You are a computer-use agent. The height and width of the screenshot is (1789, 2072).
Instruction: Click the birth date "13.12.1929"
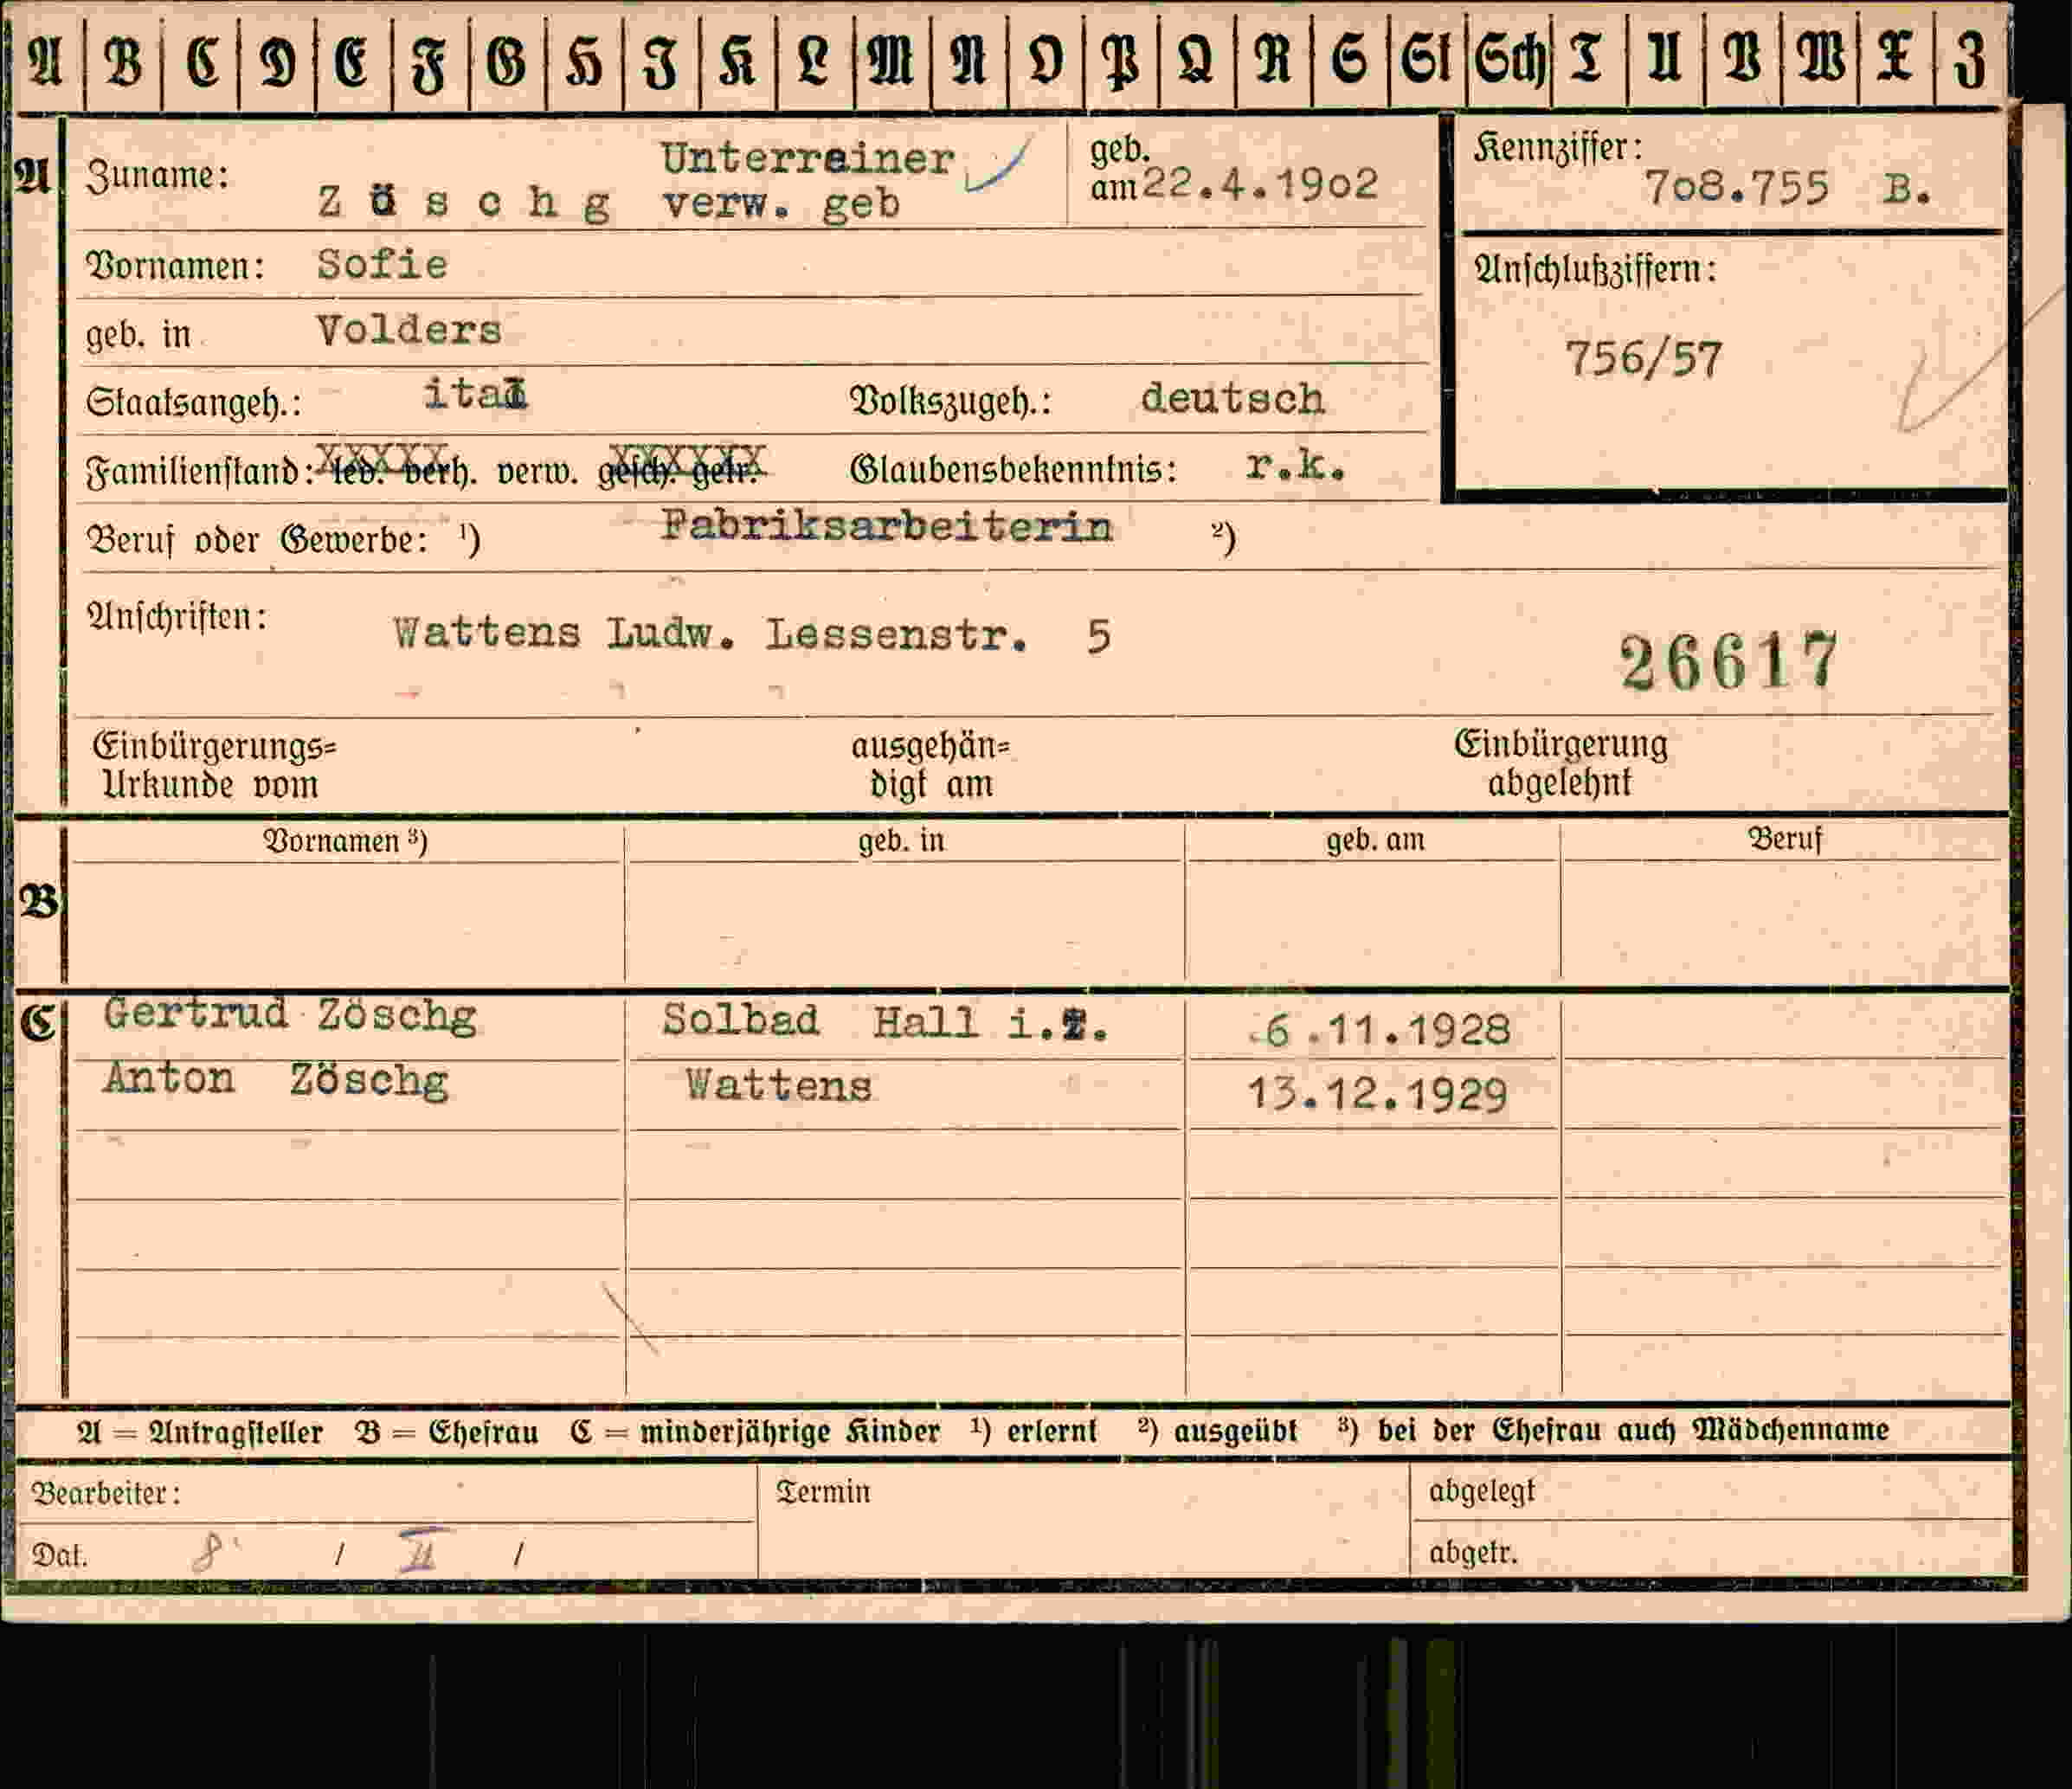click(1377, 1095)
